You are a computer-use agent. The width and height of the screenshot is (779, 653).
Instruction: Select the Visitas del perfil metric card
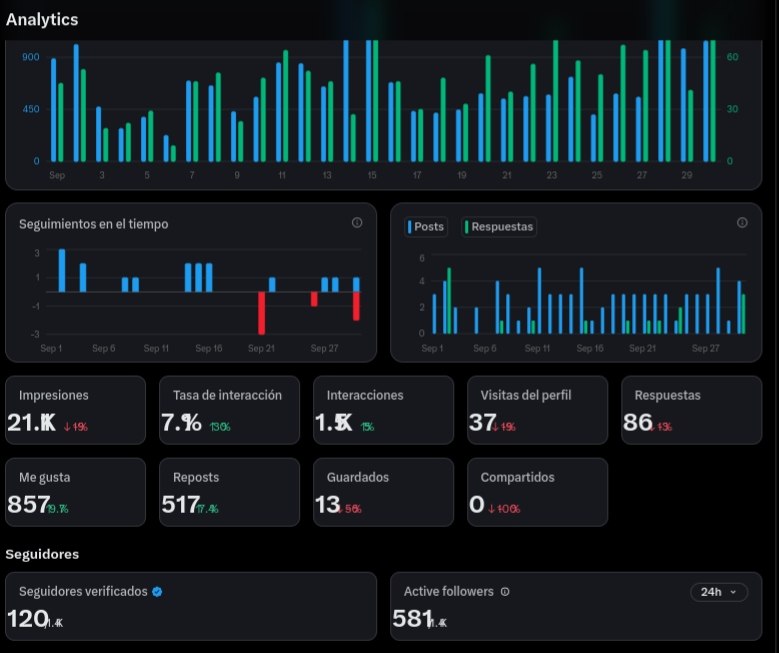pos(538,410)
